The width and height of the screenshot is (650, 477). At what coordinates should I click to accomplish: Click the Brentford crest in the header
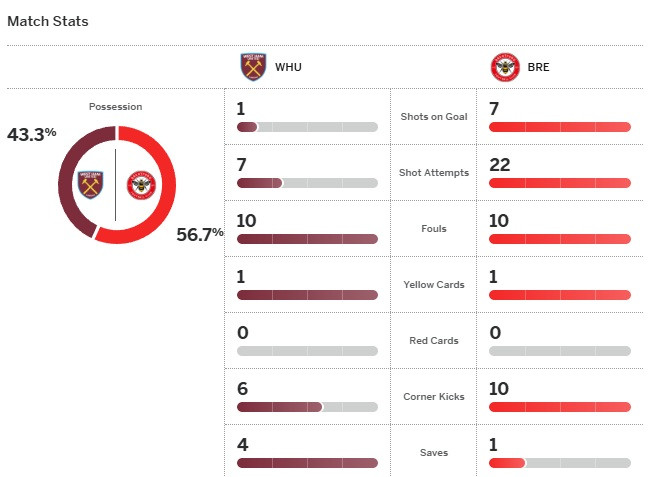click(x=505, y=68)
